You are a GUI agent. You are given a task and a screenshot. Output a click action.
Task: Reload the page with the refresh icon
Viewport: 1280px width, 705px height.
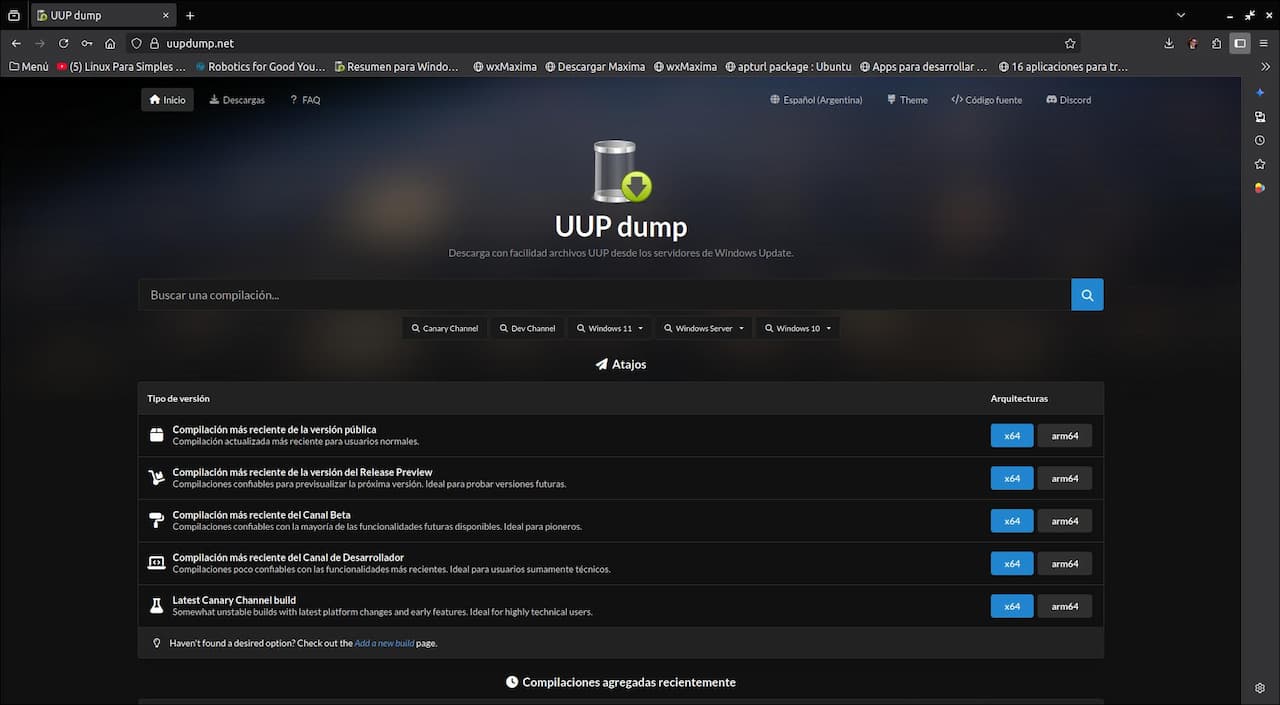point(63,44)
